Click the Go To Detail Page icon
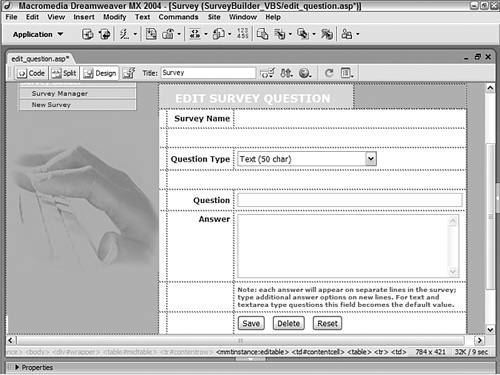Viewport: 500px width, 375px height. click(219, 34)
